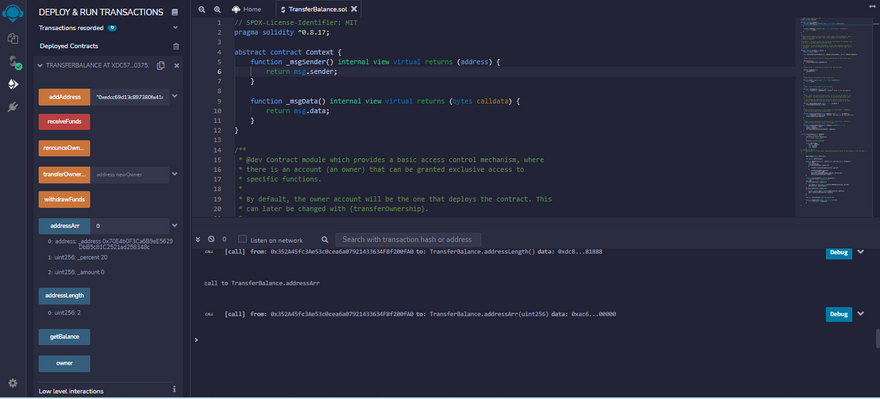Debug the addressLength call transaction

pyautogui.click(x=838, y=252)
